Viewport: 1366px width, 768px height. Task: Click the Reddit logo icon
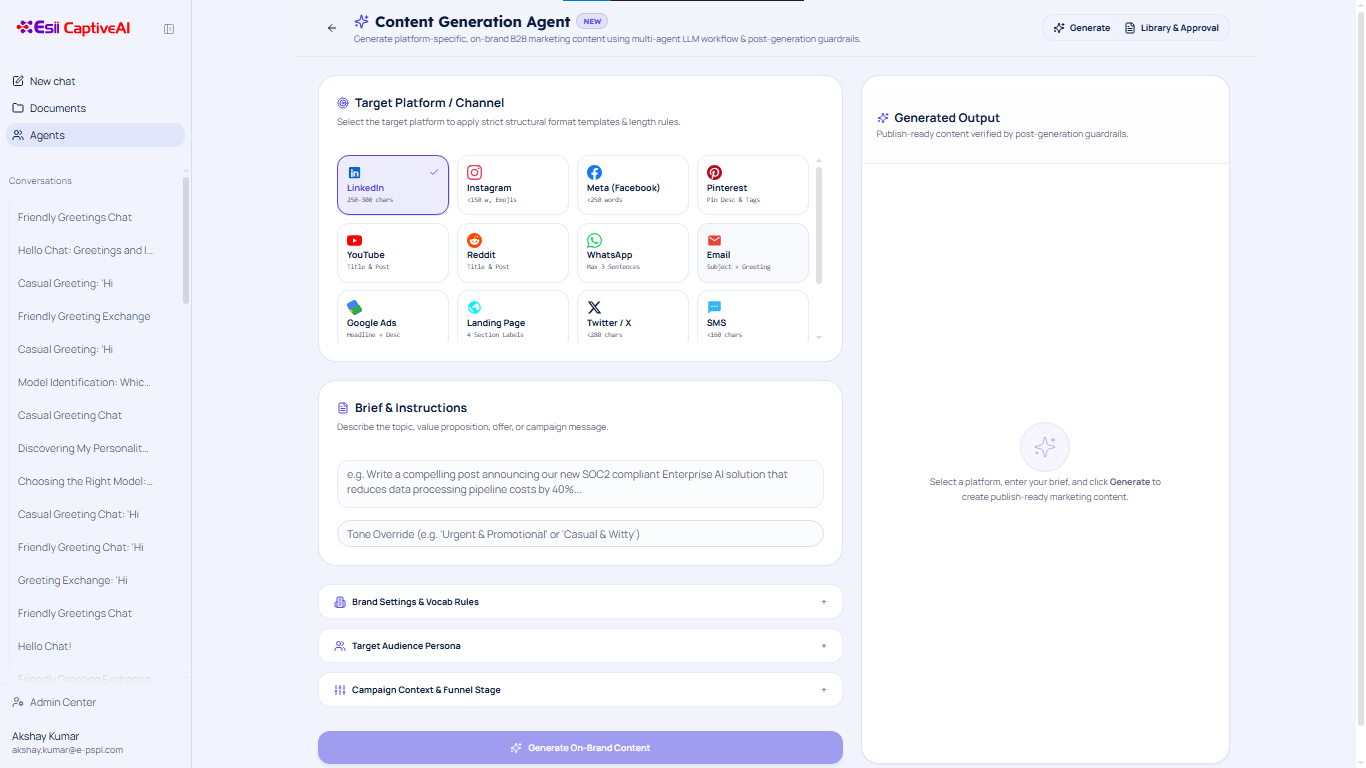[x=474, y=240]
